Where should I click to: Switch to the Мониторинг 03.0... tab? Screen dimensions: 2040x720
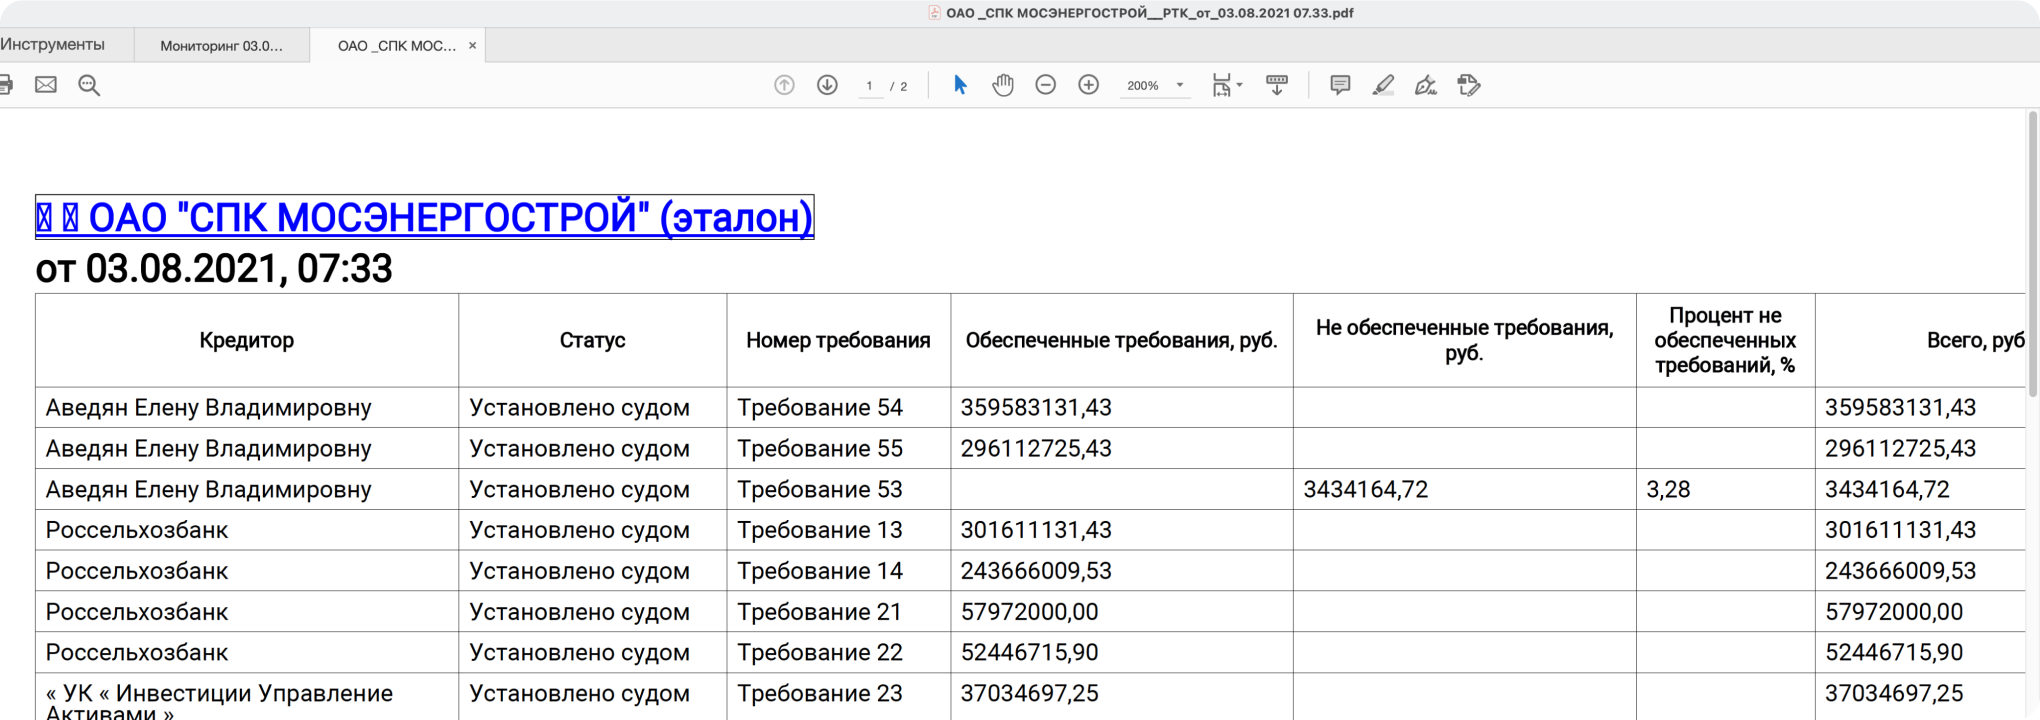coord(221,46)
